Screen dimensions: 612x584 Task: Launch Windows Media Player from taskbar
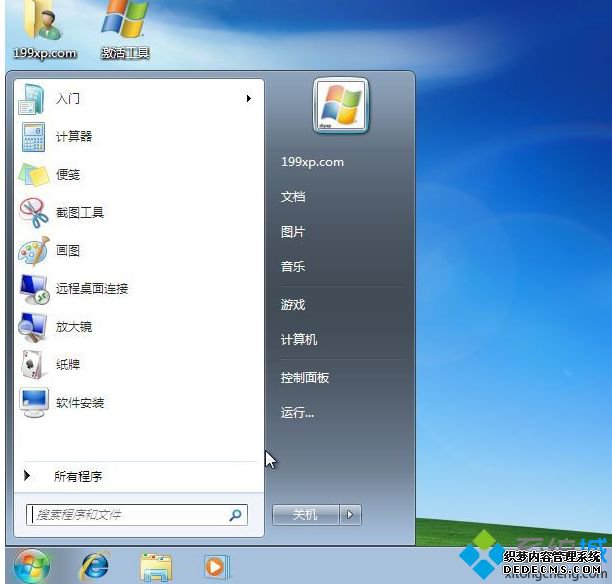coord(216,566)
